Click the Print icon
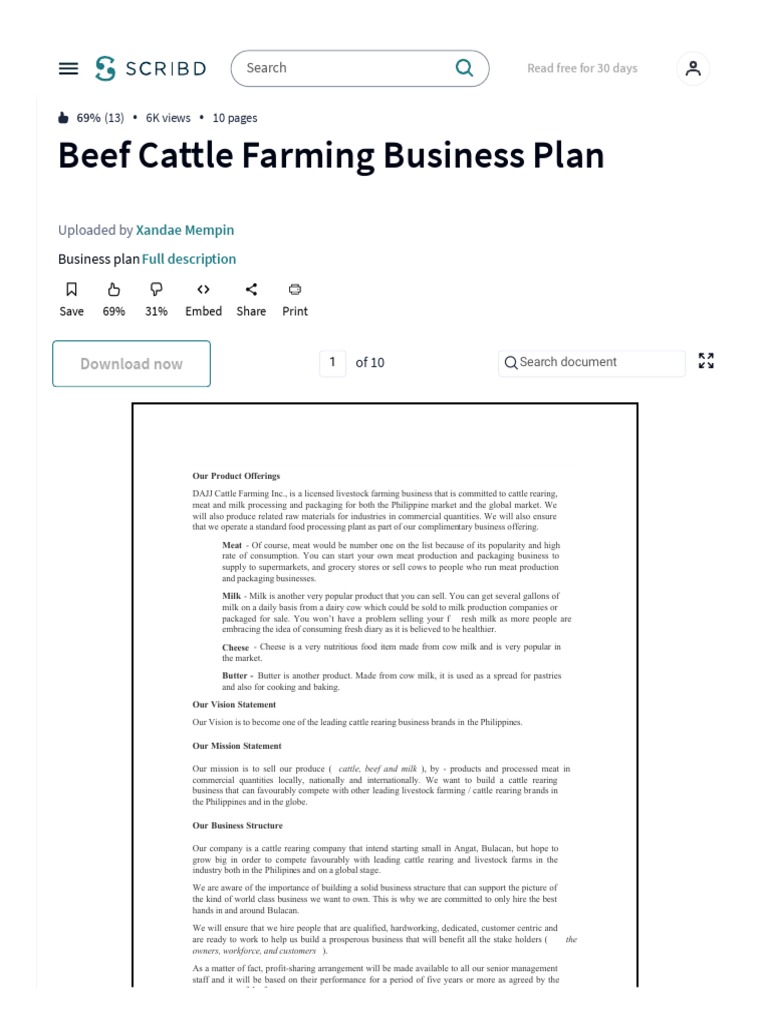 point(295,290)
